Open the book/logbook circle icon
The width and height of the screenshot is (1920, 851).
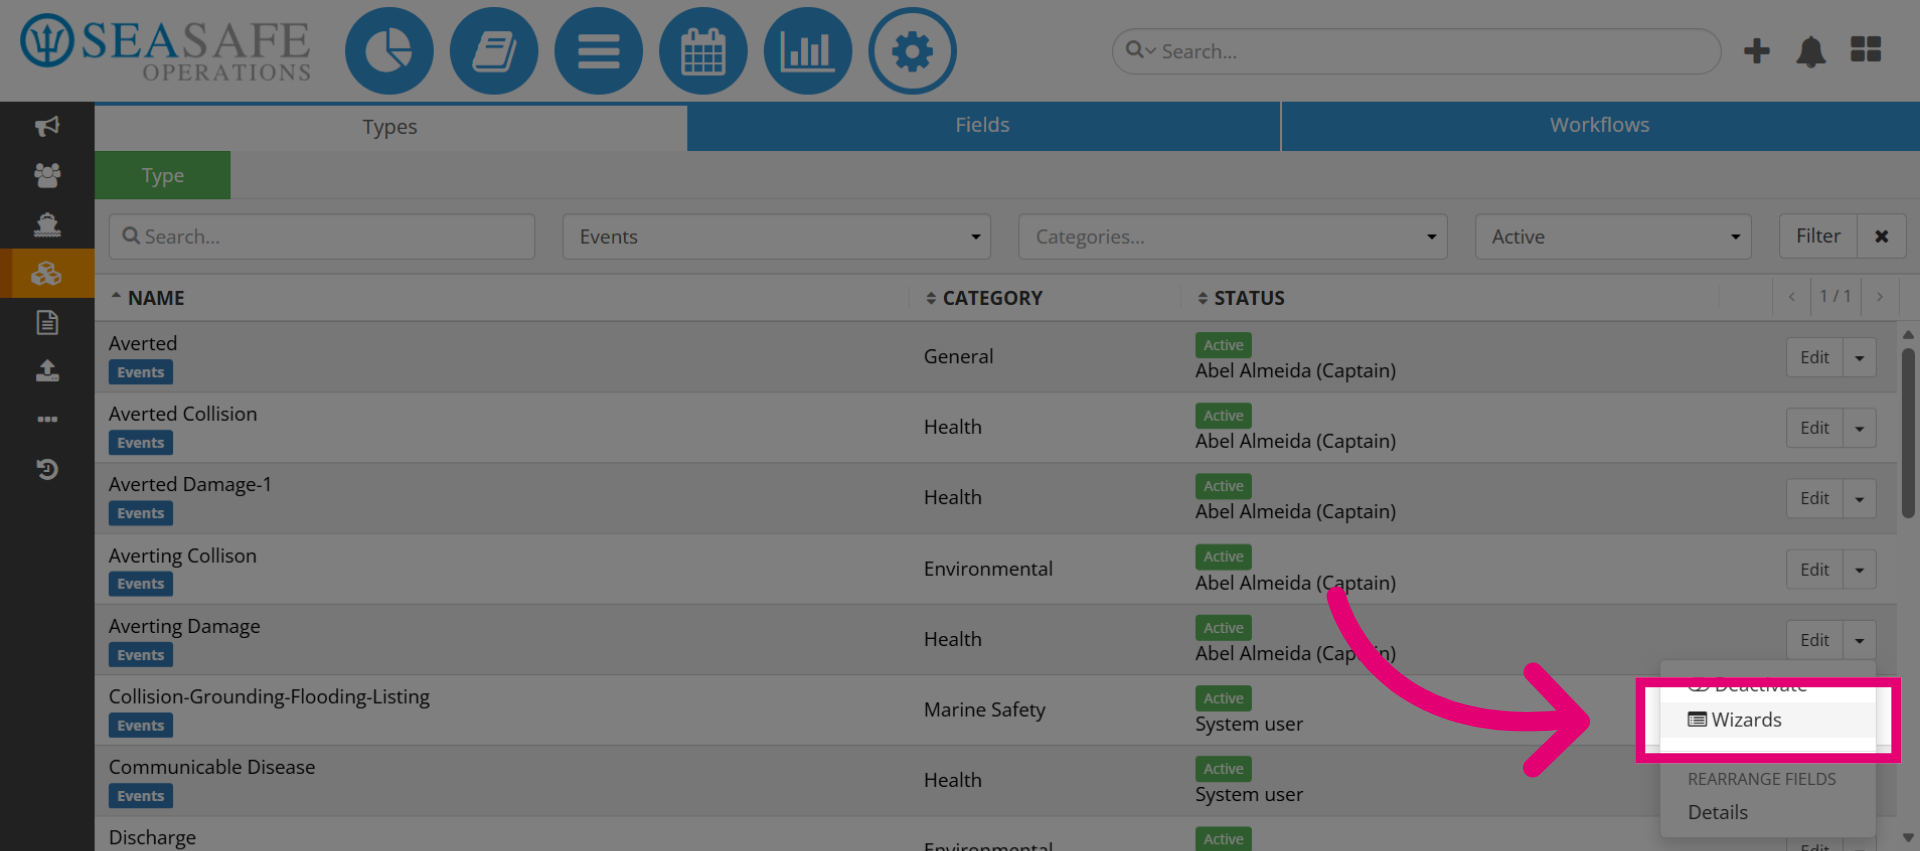tap(494, 51)
